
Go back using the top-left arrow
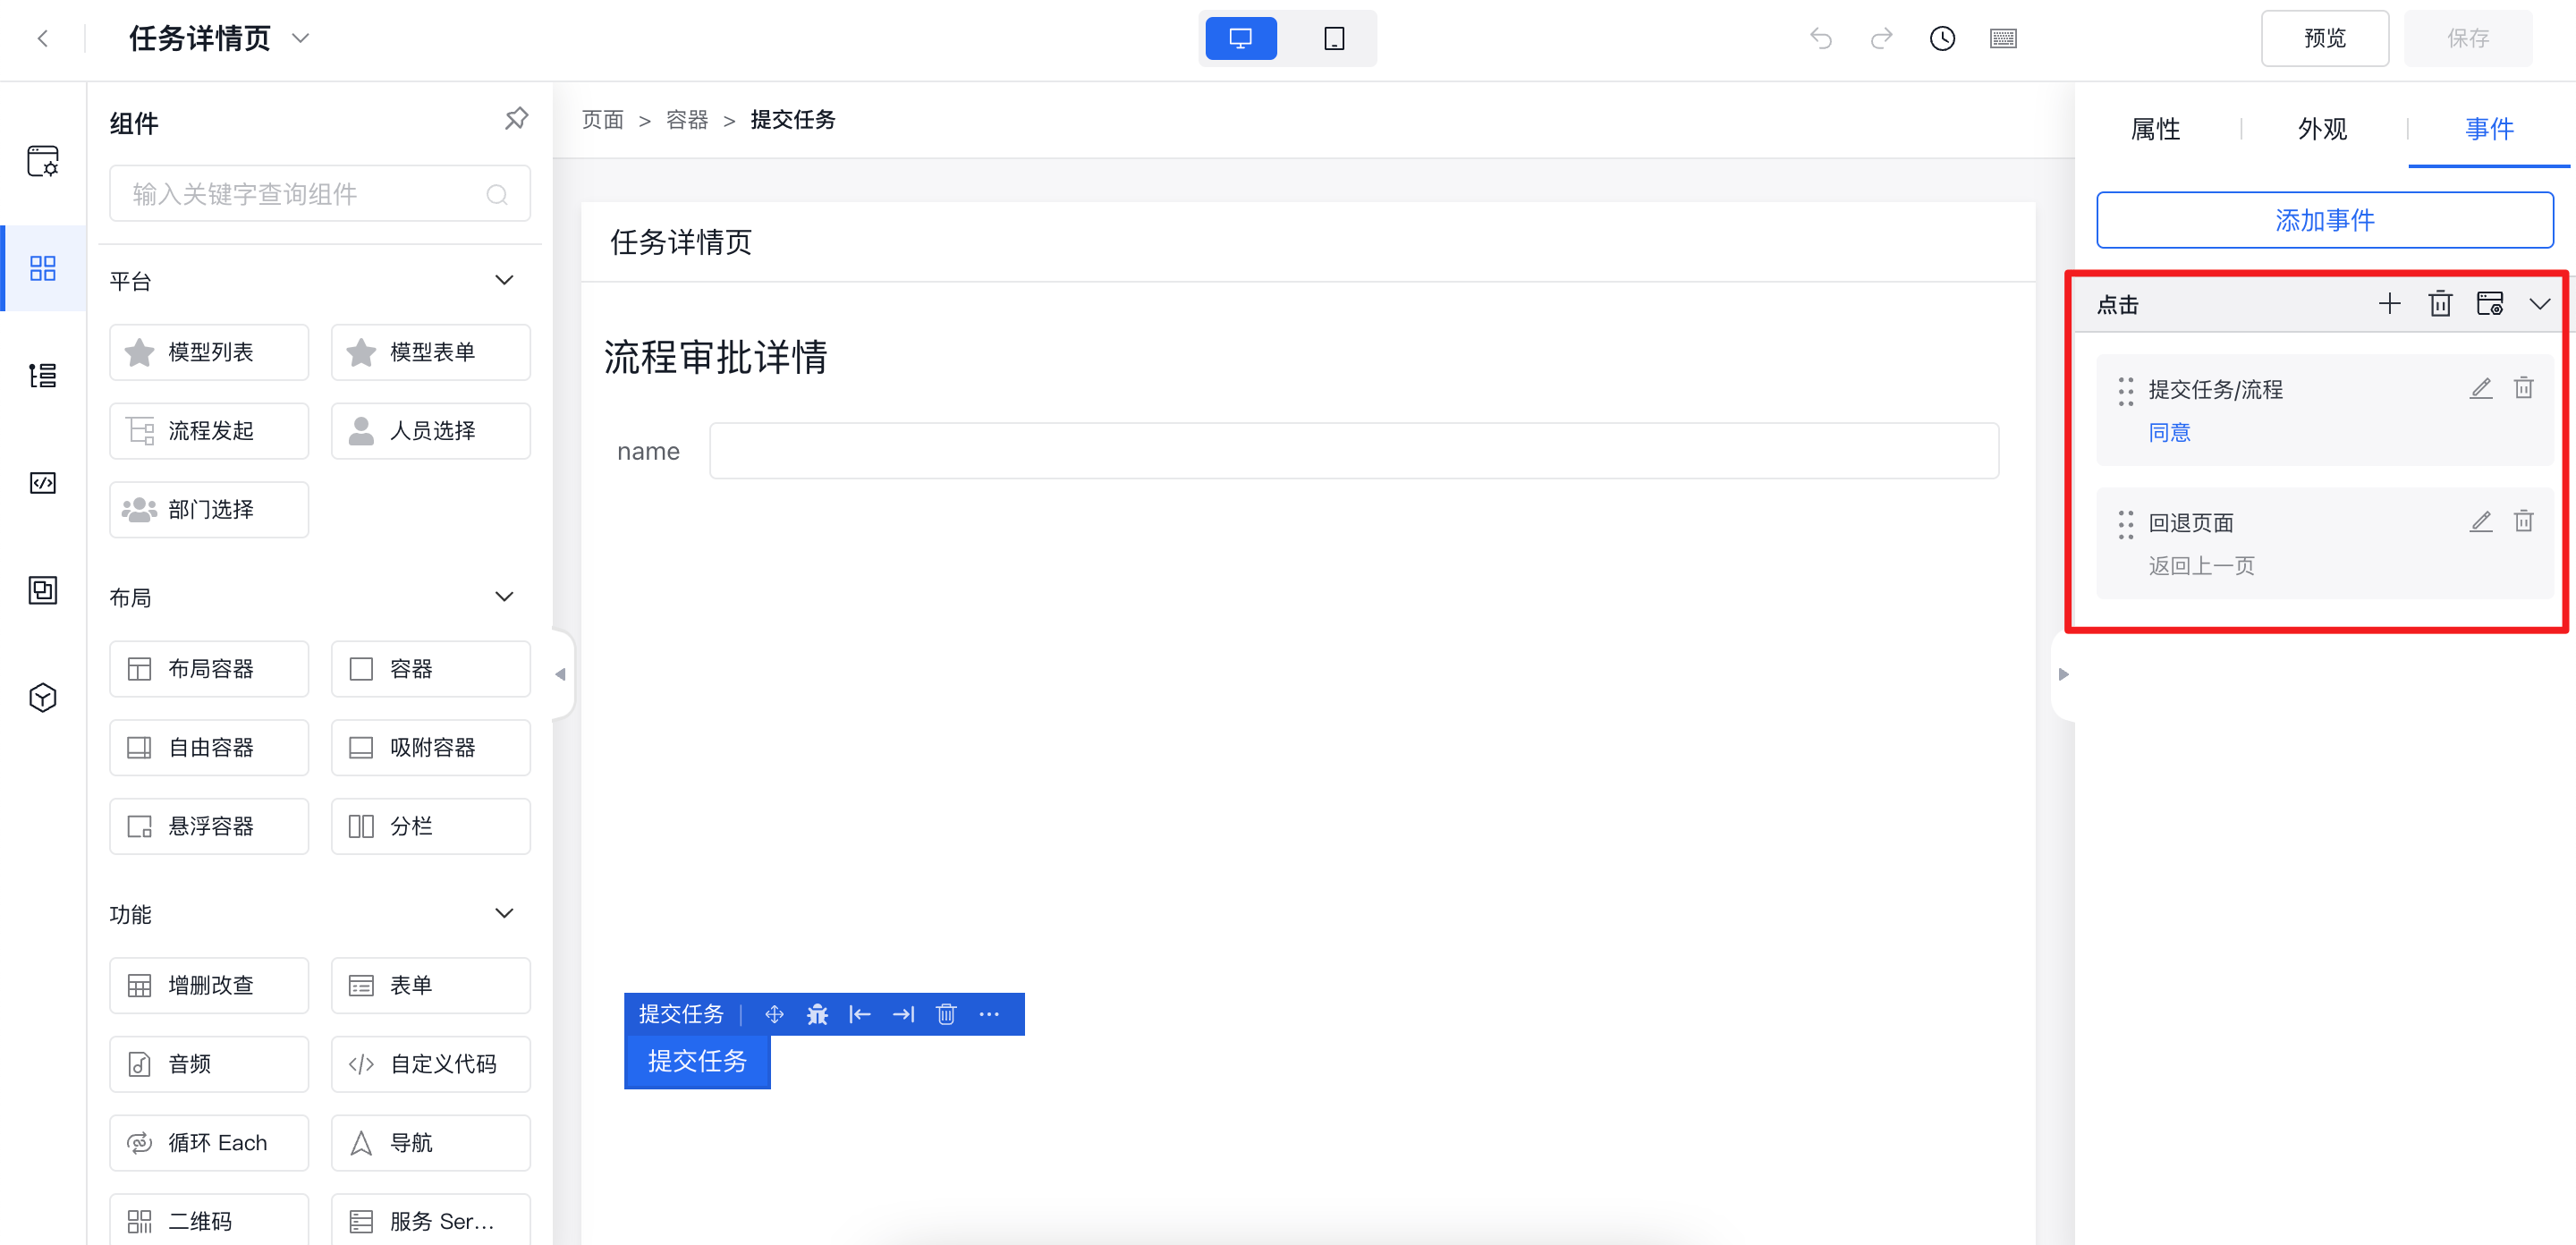pos(42,39)
